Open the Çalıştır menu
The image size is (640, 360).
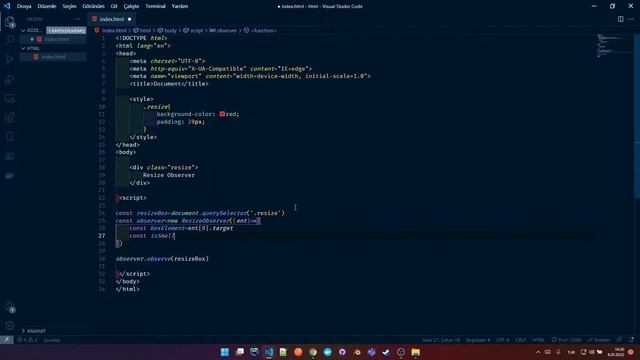(x=131, y=6)
